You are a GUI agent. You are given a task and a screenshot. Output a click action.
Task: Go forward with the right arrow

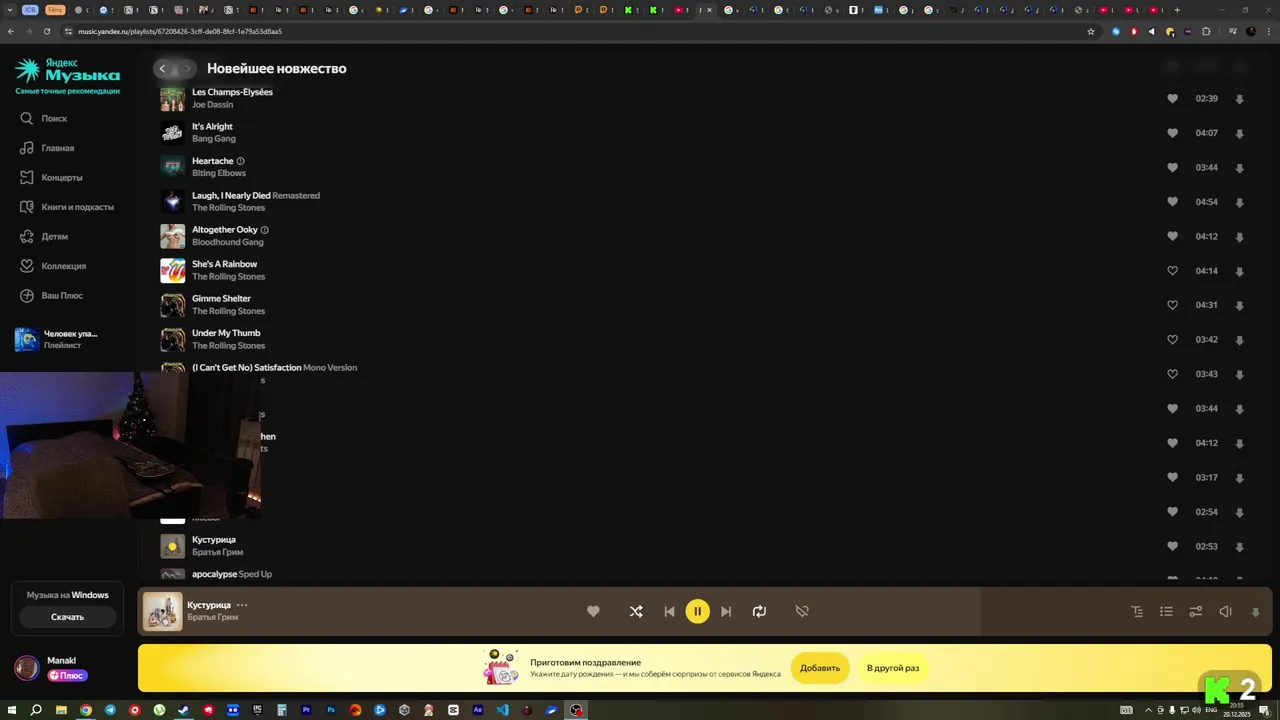186,69
